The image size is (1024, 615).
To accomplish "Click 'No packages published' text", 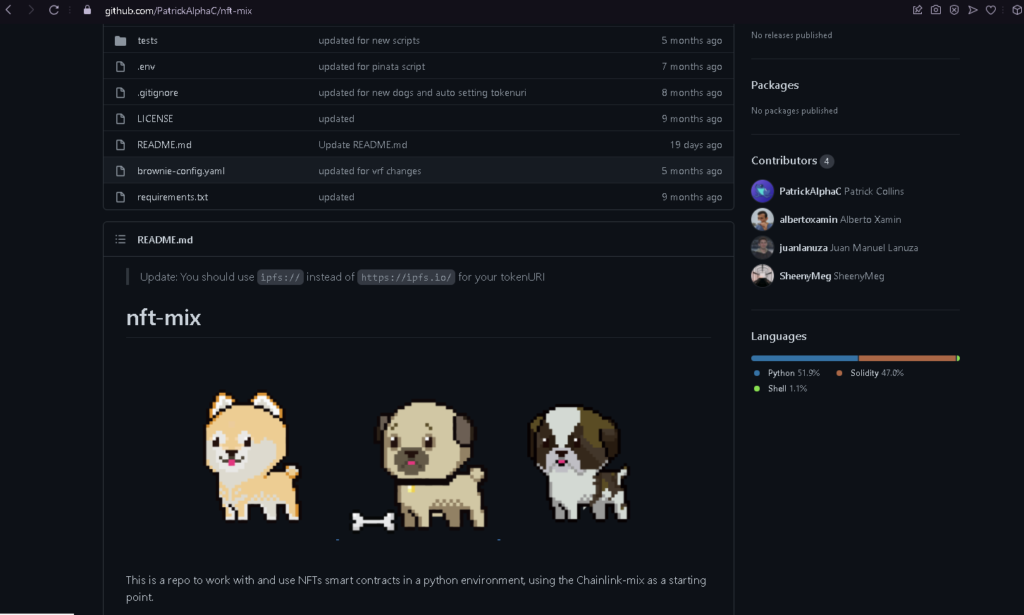I will point(794,111).
